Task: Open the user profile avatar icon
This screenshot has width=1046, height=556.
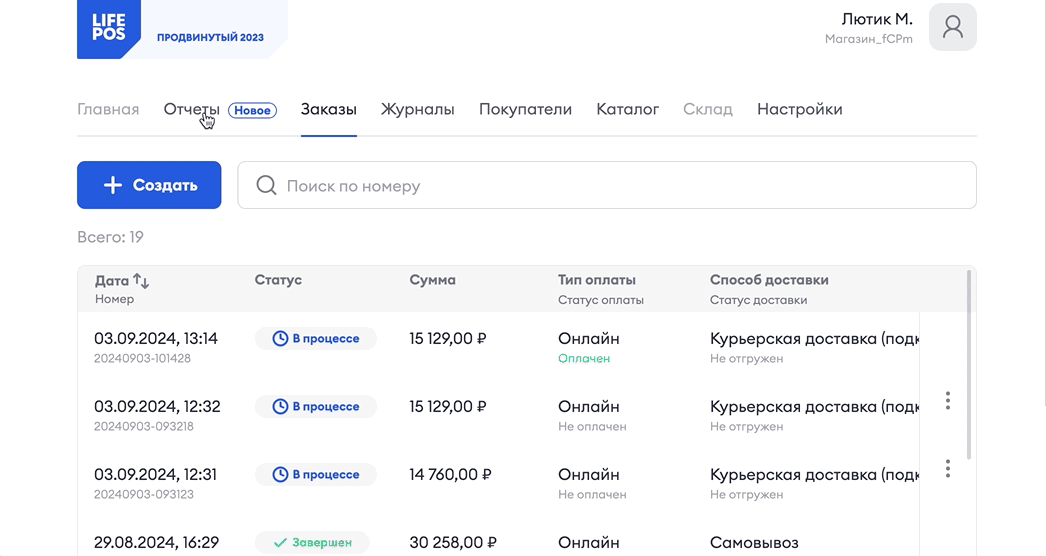Action: pyautogui.click(x=953, y=27)
